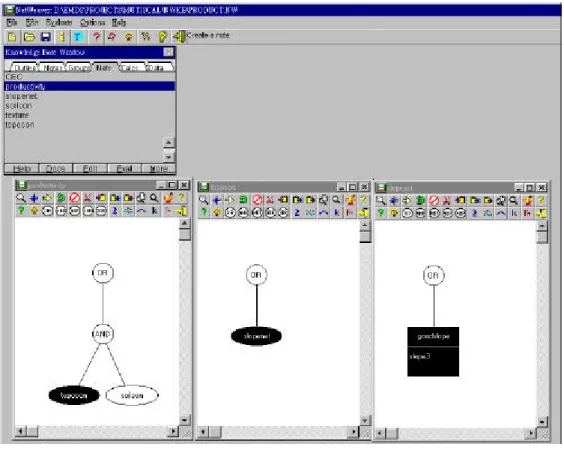564x450 pixels.
Task: Open the Options menu
Action: (92, 23)
